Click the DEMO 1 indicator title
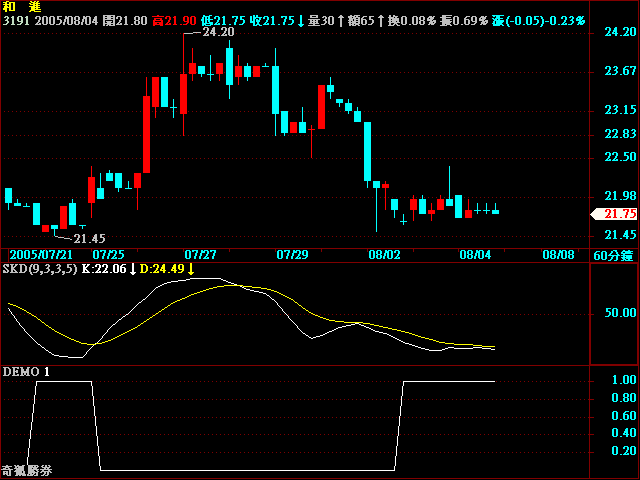640x480 pixels. tap(26, 372)
